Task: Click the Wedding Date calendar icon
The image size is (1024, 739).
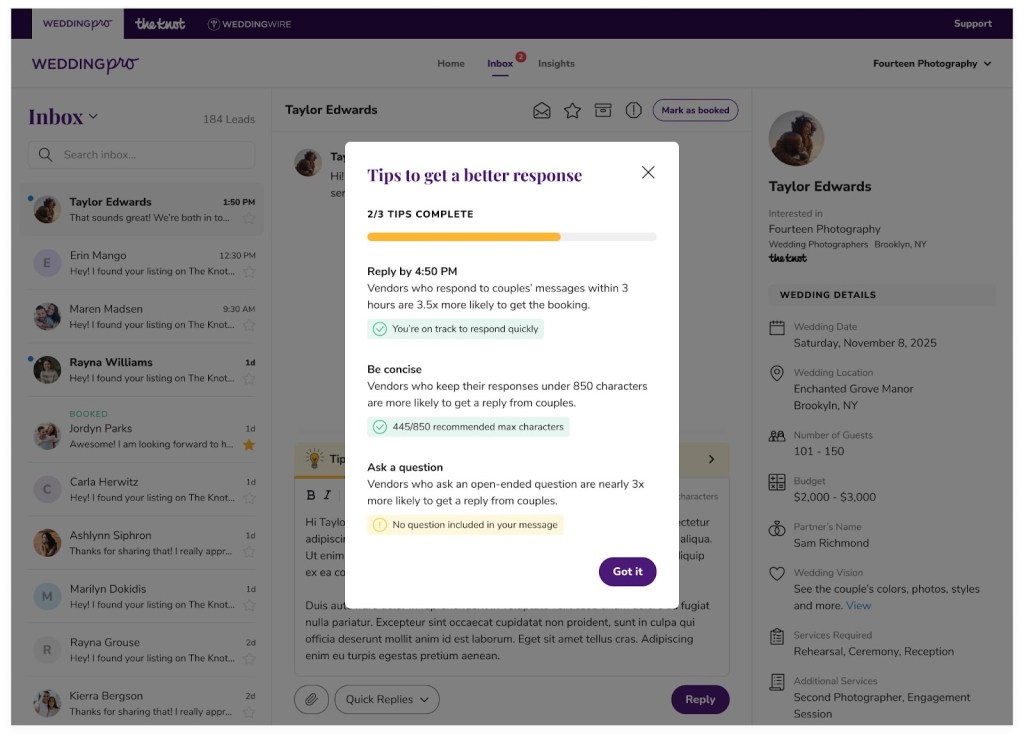Action: click(x=776, y=328)
